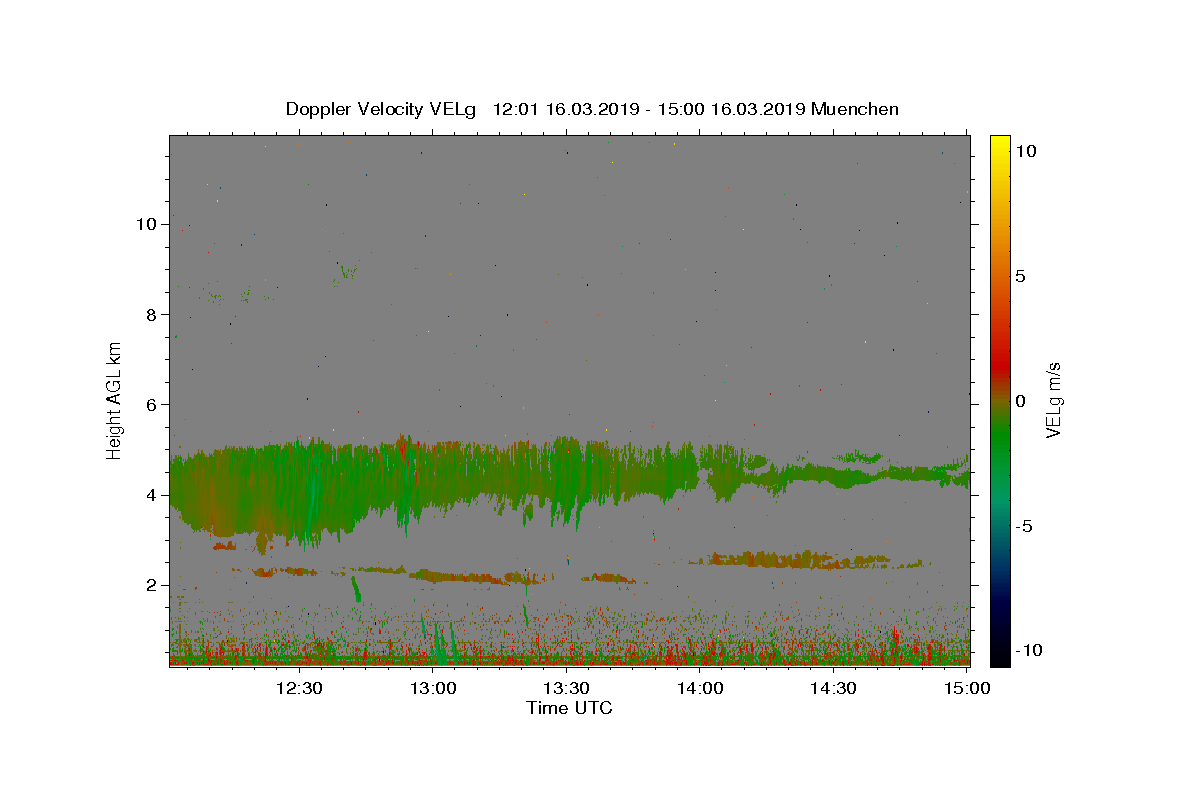Select the Muenchen location text in the title

pyautogui.click(x=855, y=109)
